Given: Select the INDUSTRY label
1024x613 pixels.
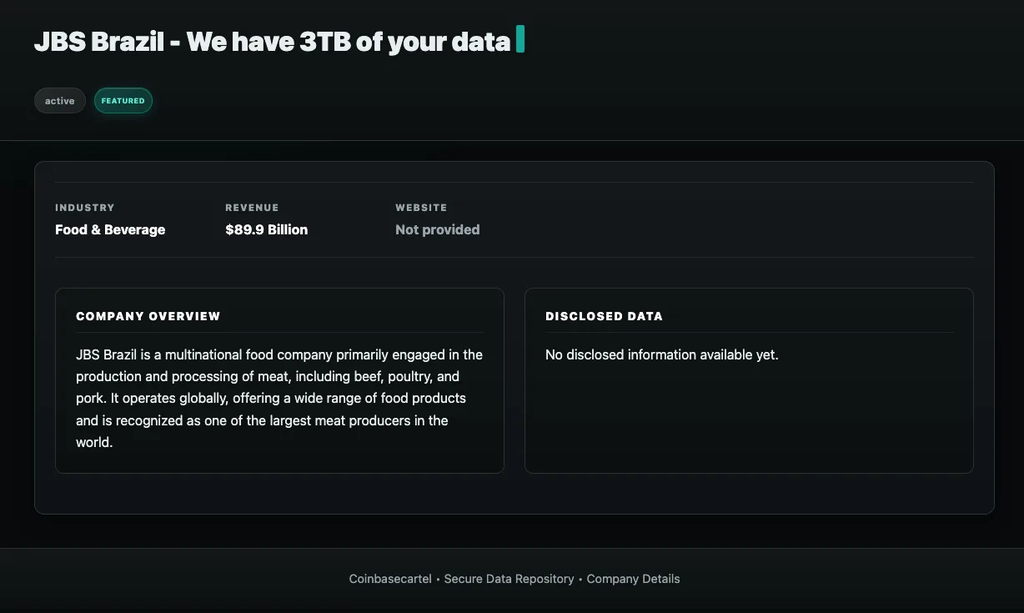Looking at the screenshot, I should click(85, 207).
